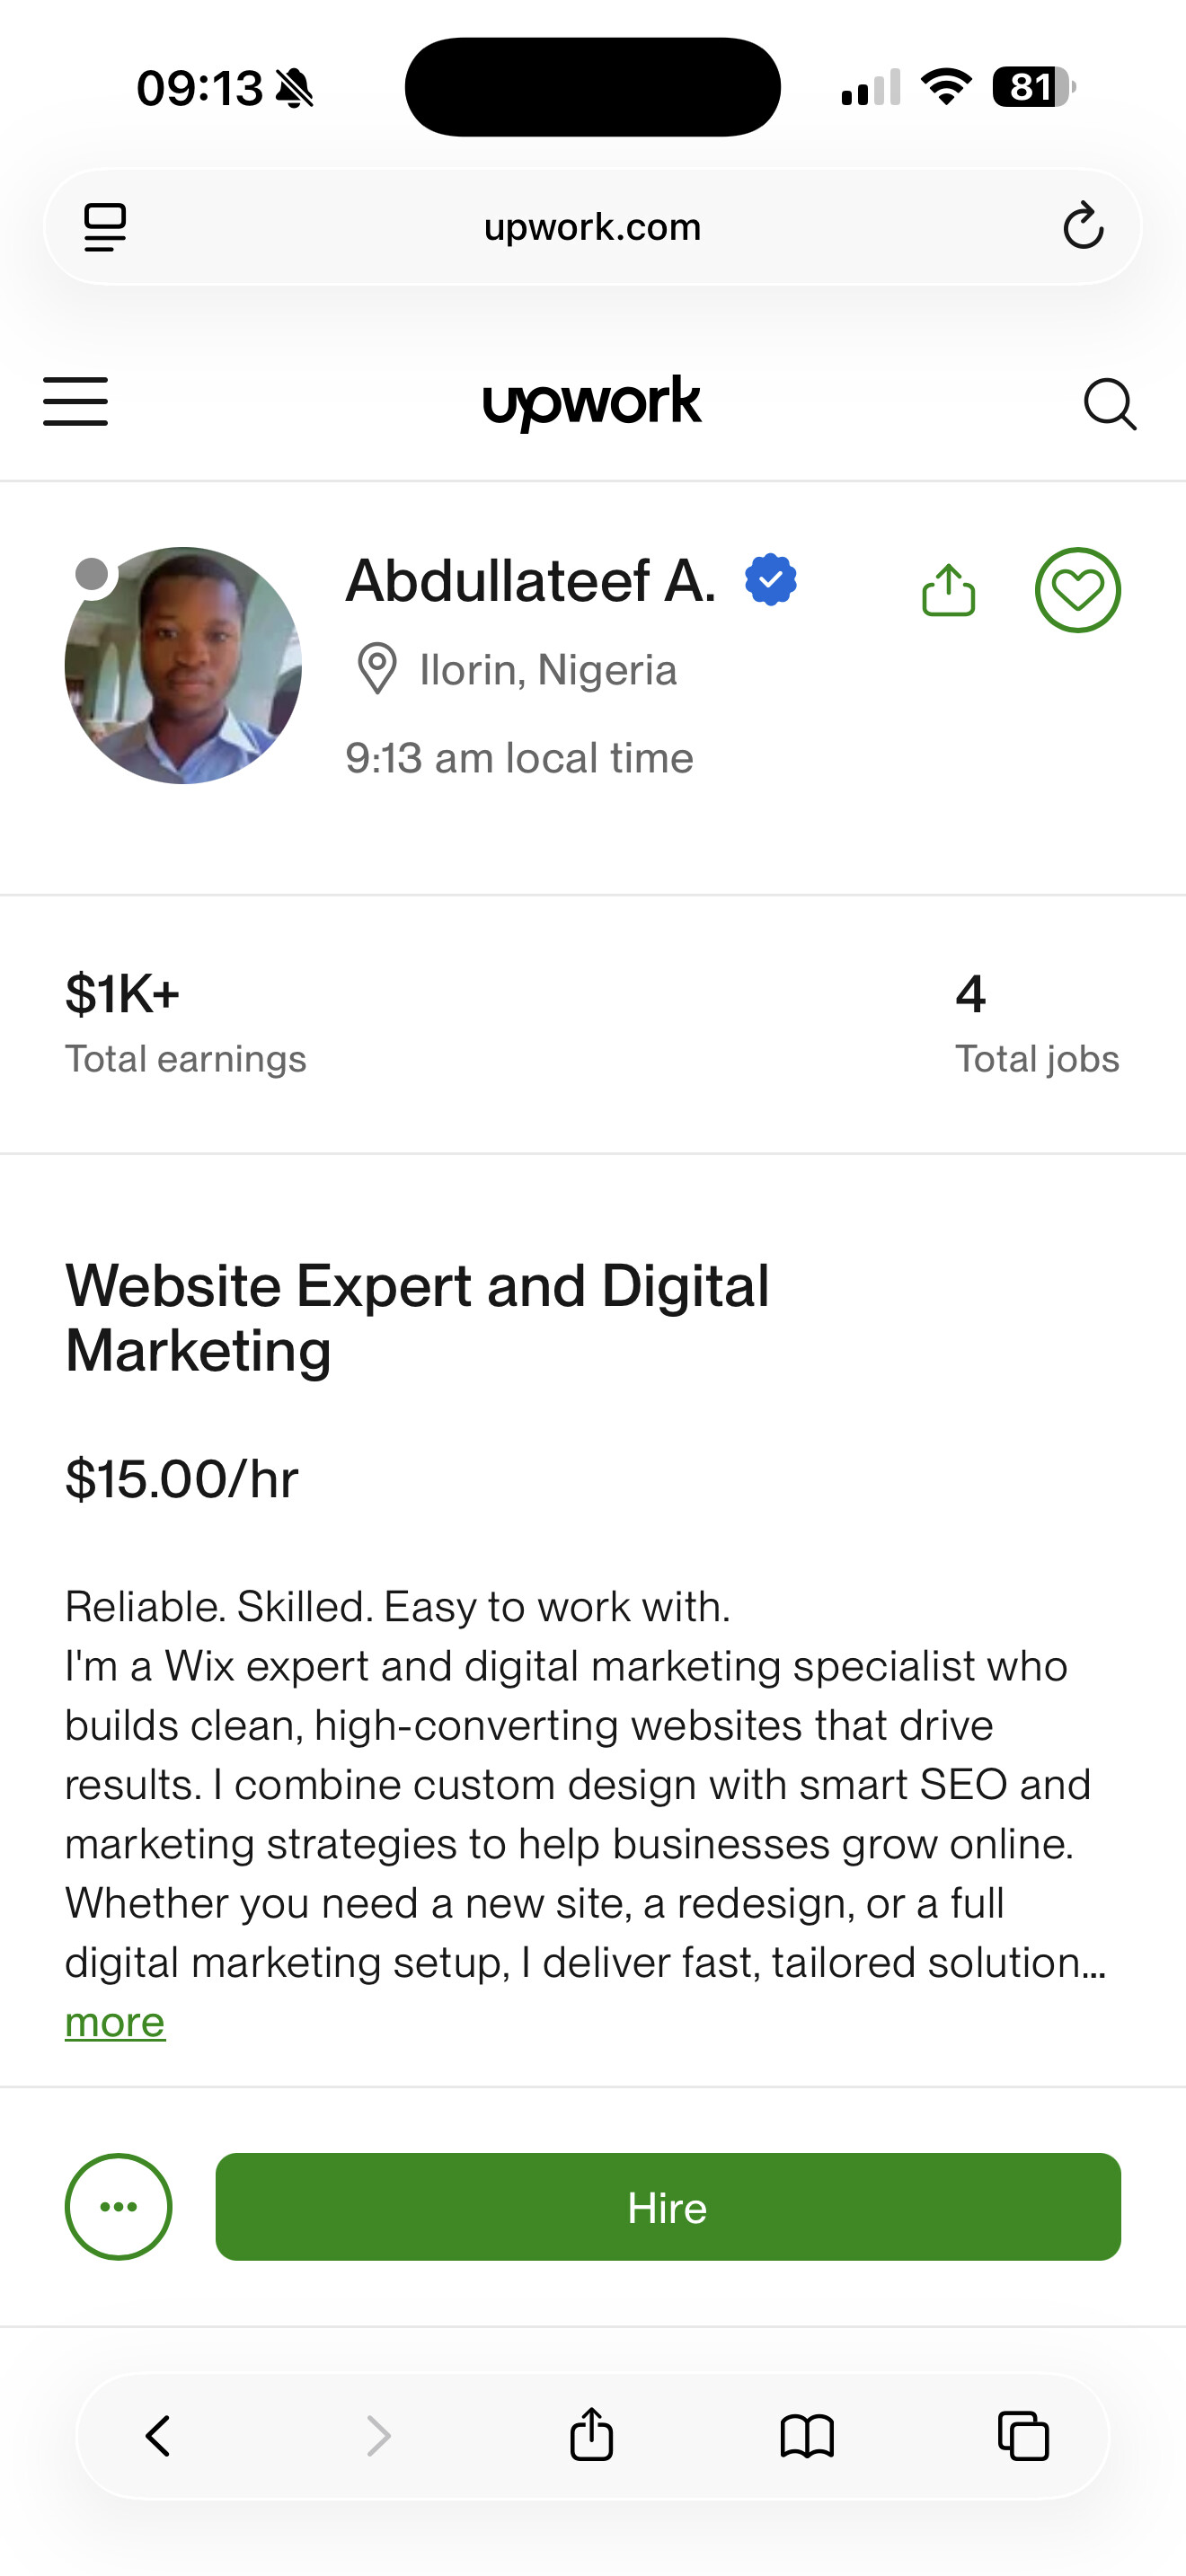This screenshot has height=2576, width=1186.
Task: Open the Safari share sheet icon
Action: 592,2433
